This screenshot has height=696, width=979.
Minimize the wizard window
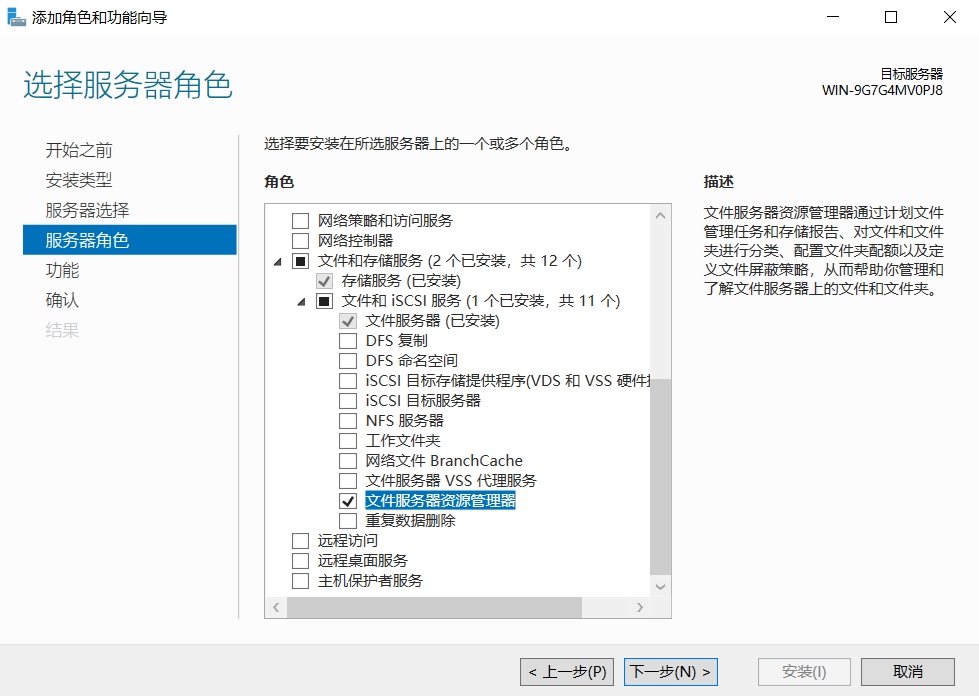(x=833, y=17)
